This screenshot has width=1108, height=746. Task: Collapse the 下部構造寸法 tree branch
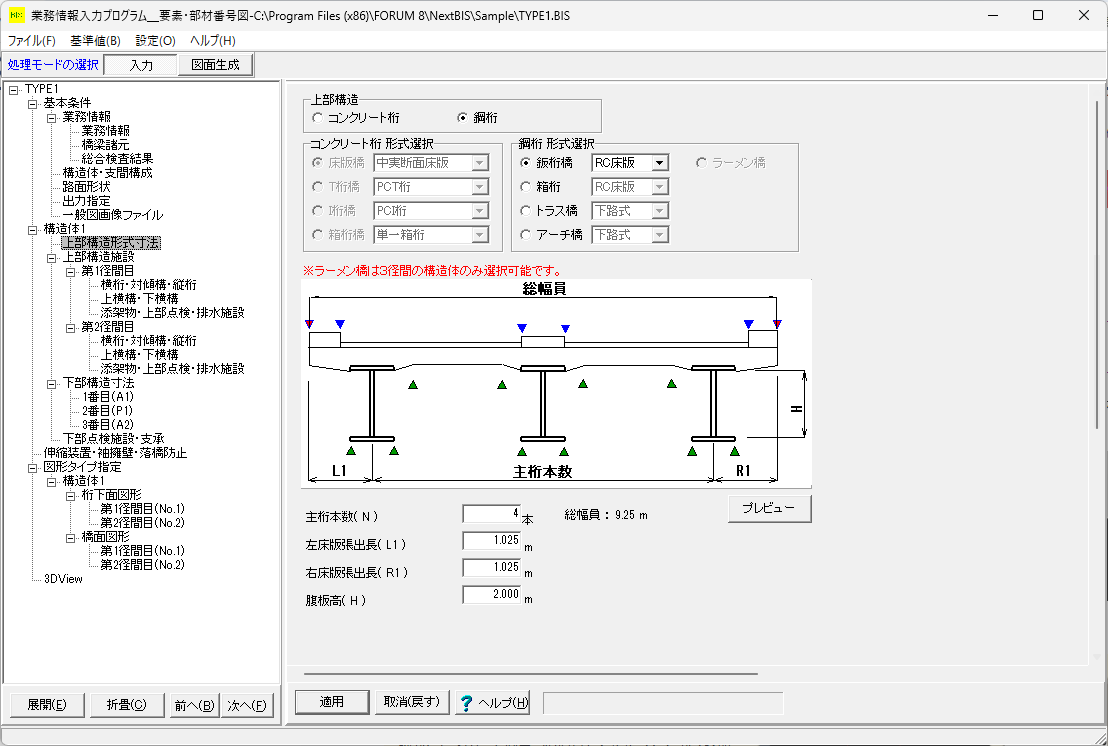tap(51, 383)
